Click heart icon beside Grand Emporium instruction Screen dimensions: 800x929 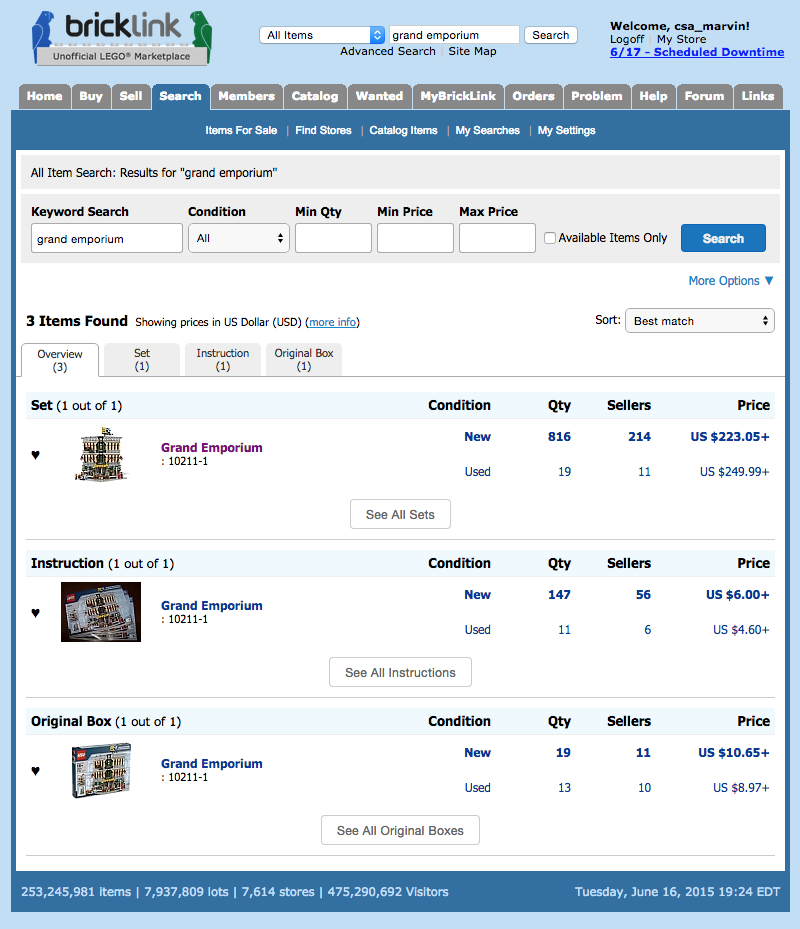[x=36, y=613]
